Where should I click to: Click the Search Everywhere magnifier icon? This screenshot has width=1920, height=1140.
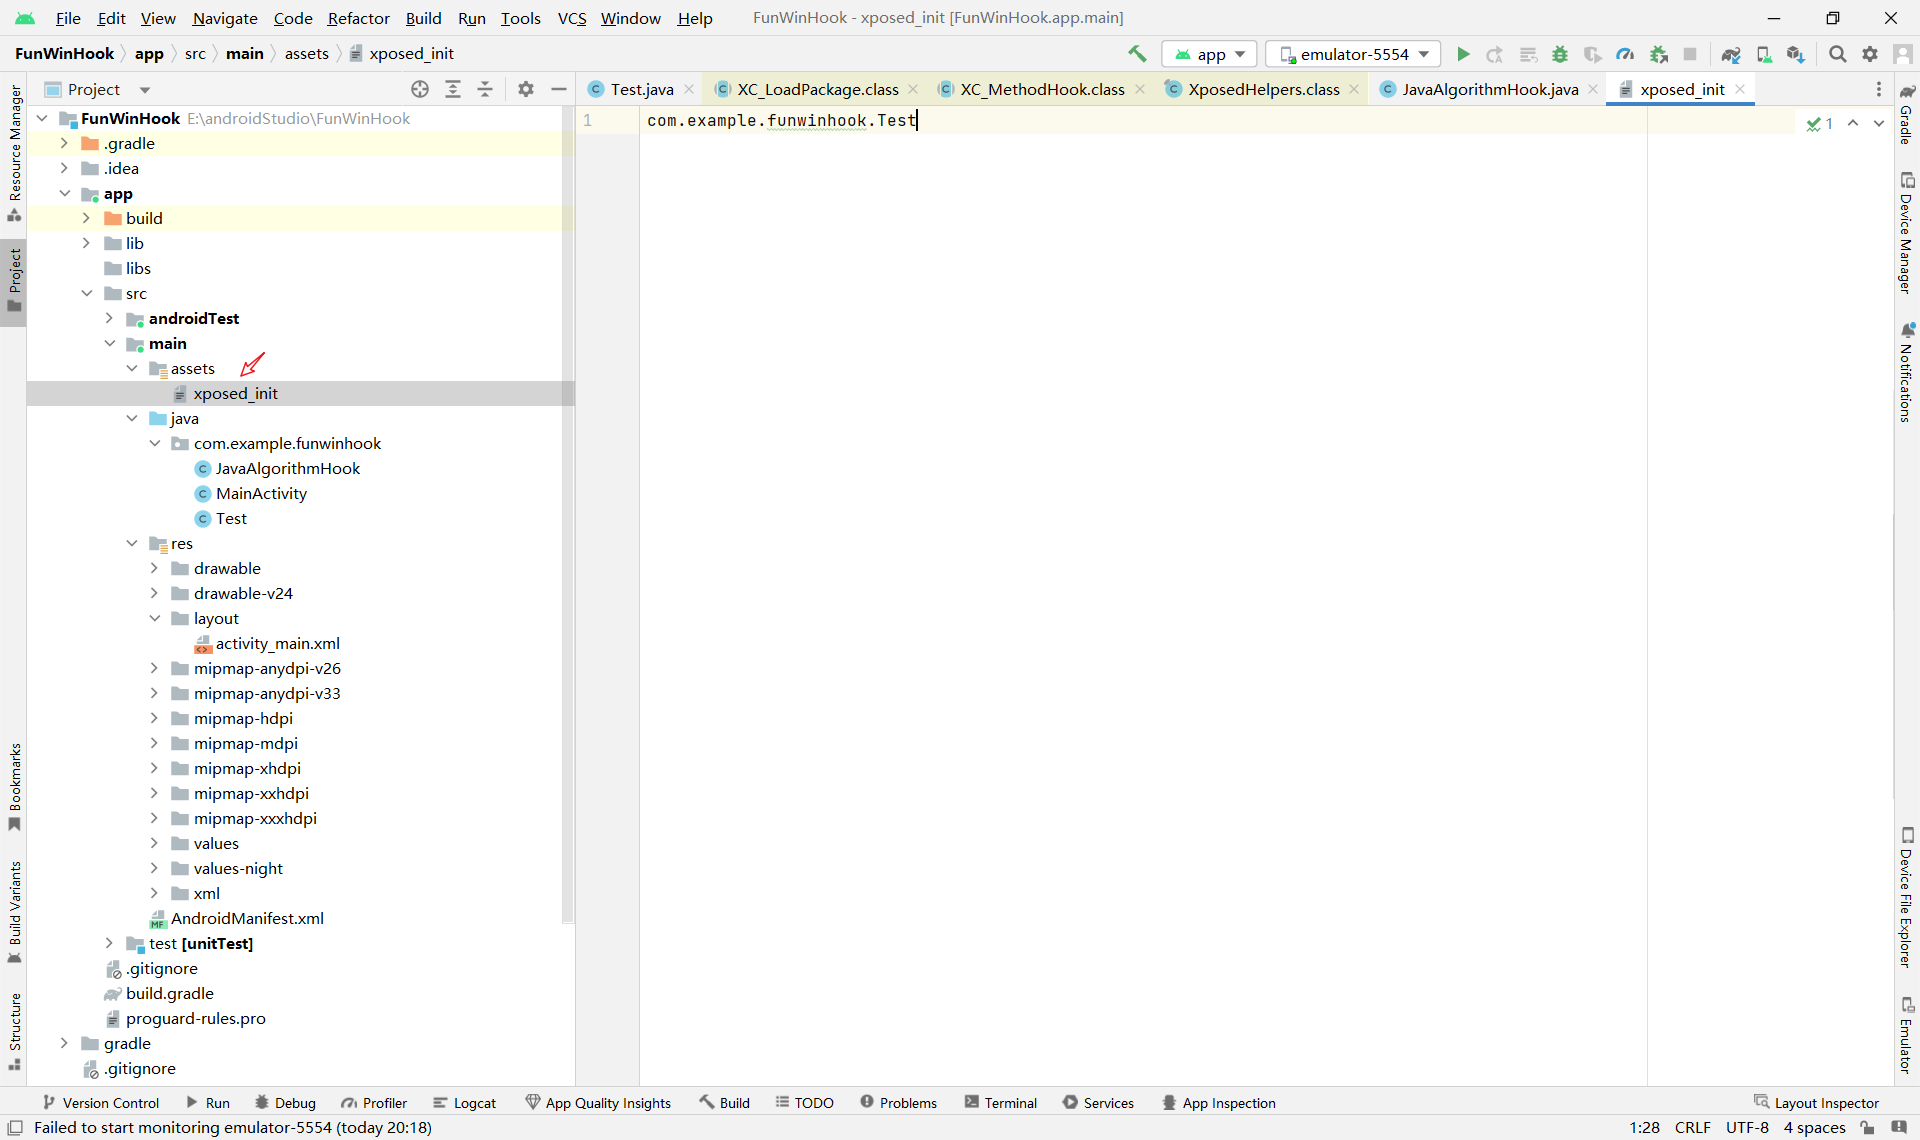pyautogui.click(x=1837, y=54)
